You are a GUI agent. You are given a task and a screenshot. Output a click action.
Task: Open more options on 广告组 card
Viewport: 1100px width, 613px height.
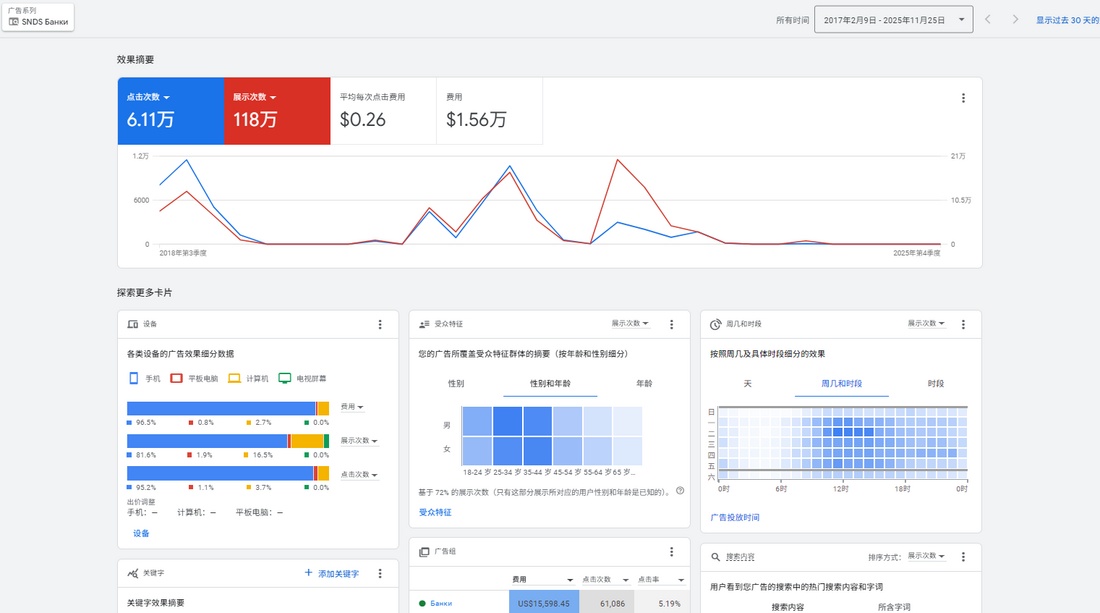point(672,552)
